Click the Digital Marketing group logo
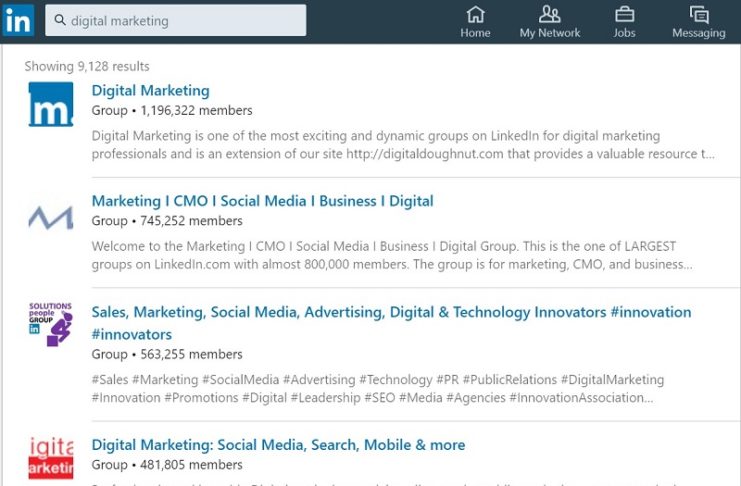 click(x=51, y=104)
